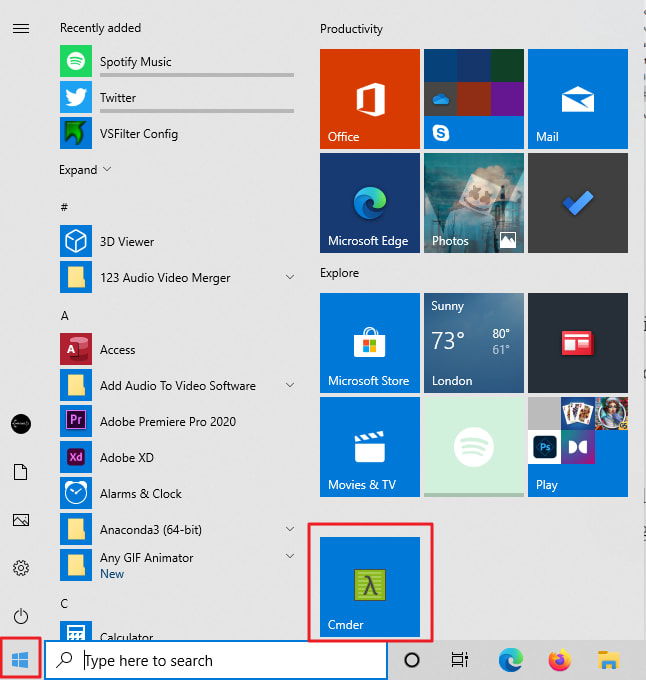Click the C letter header in app list

click(x=64, y=603)
